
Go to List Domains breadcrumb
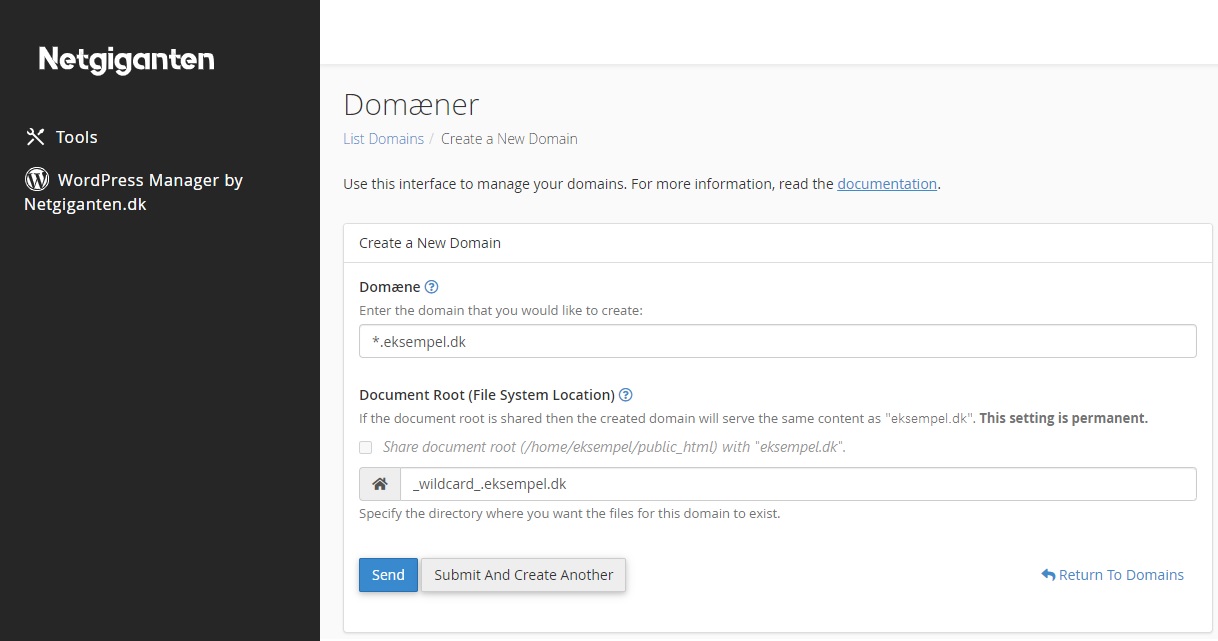[x=383, y=139]
